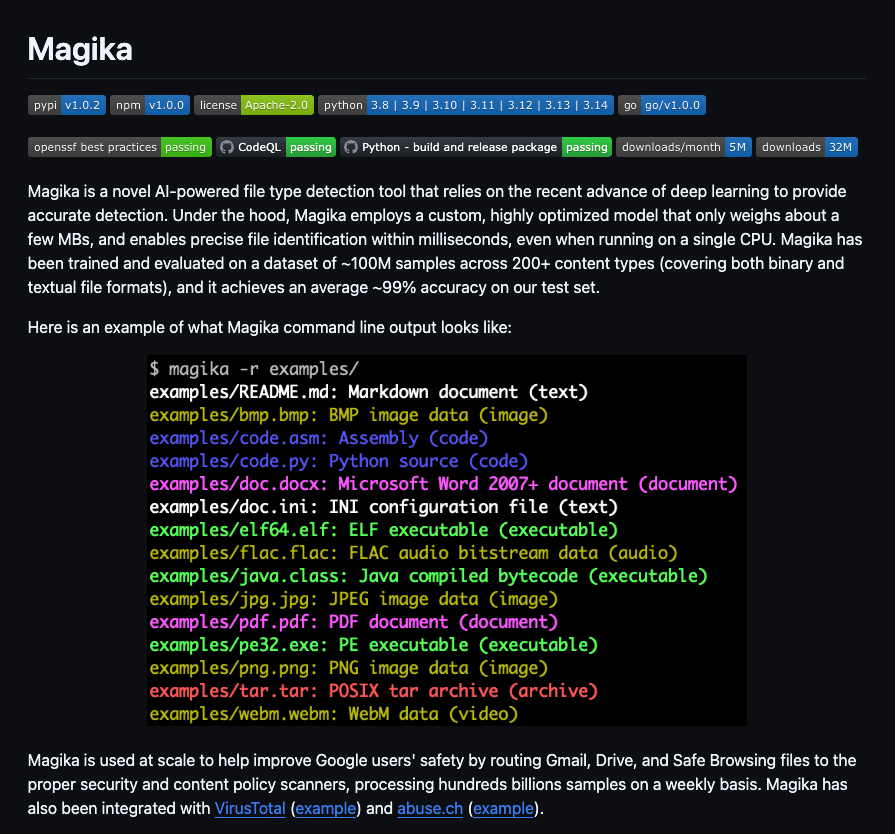Click the pypi v1.0.2 badge

[67, 105]
